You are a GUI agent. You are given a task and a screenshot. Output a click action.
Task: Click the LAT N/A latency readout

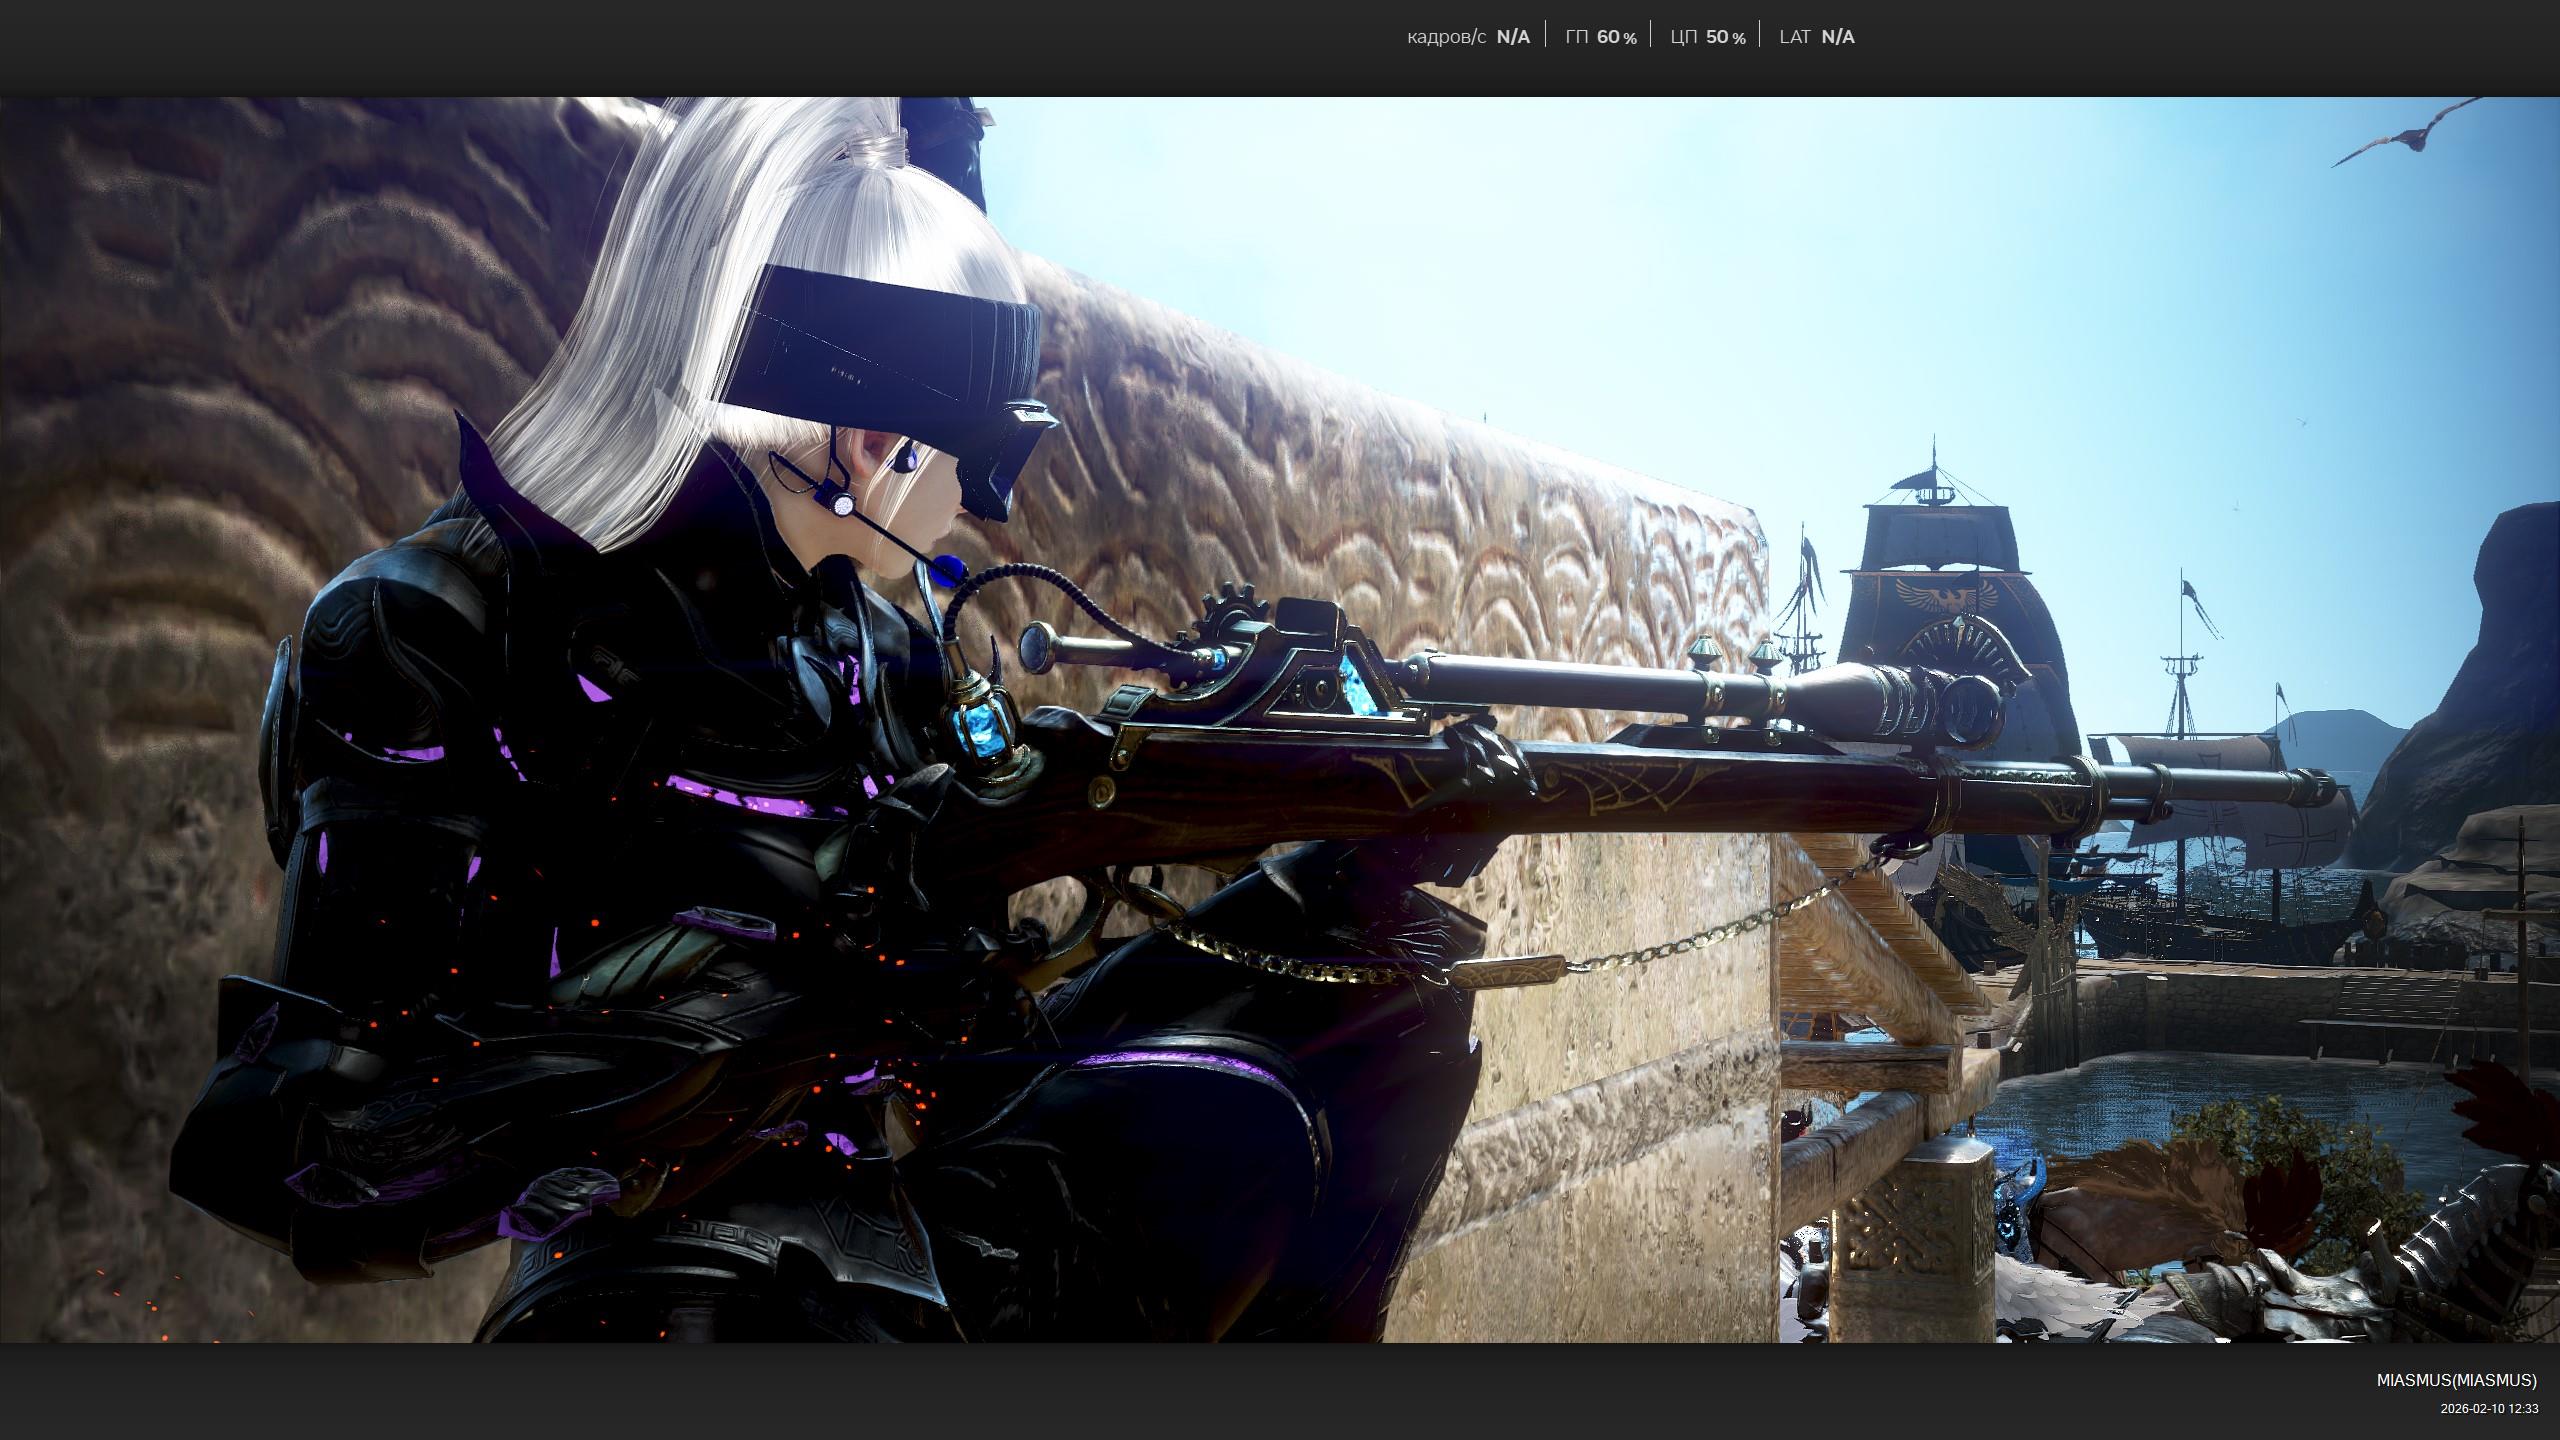pos(1816,37)
